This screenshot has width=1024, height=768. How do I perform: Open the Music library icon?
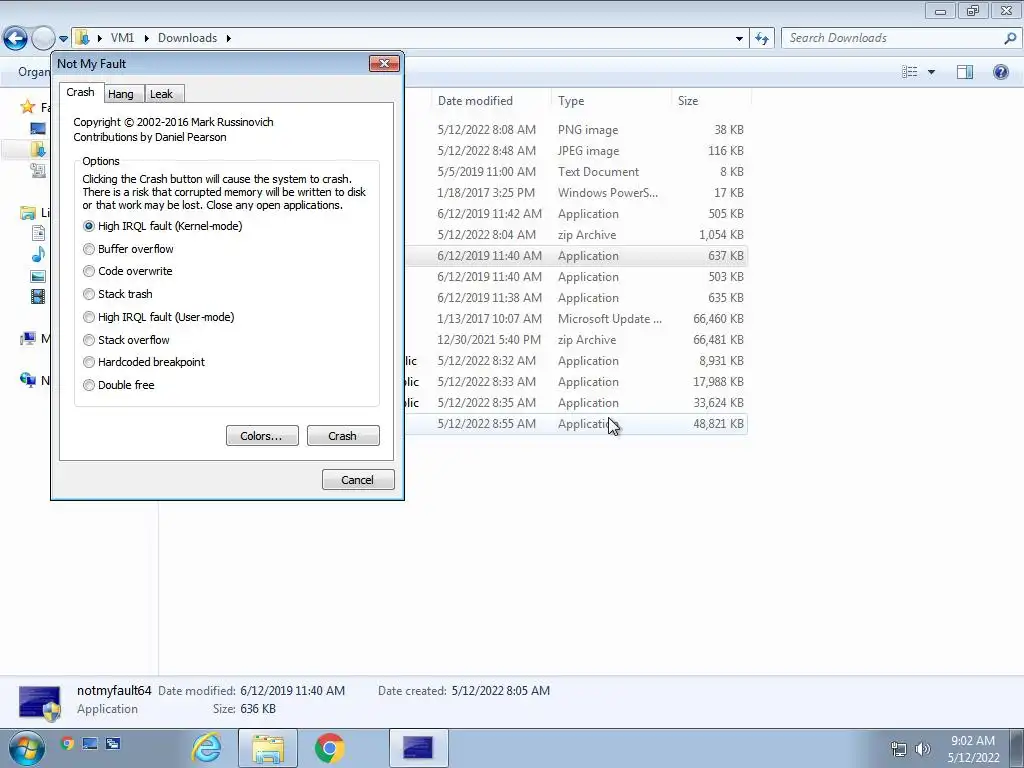39,254
